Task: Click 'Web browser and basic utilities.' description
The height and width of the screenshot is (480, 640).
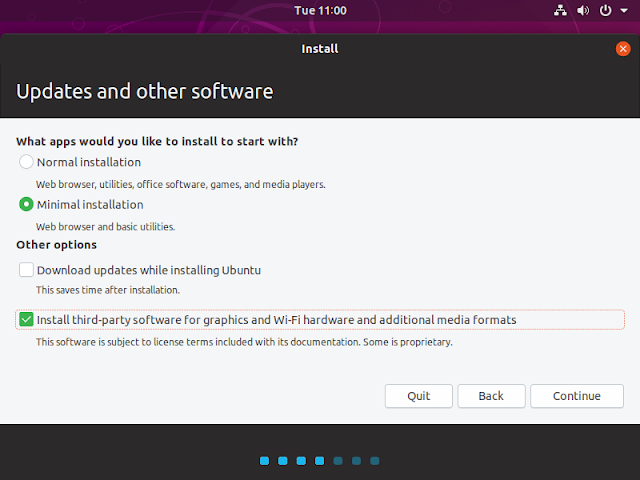Action: (x=105, y=227)
